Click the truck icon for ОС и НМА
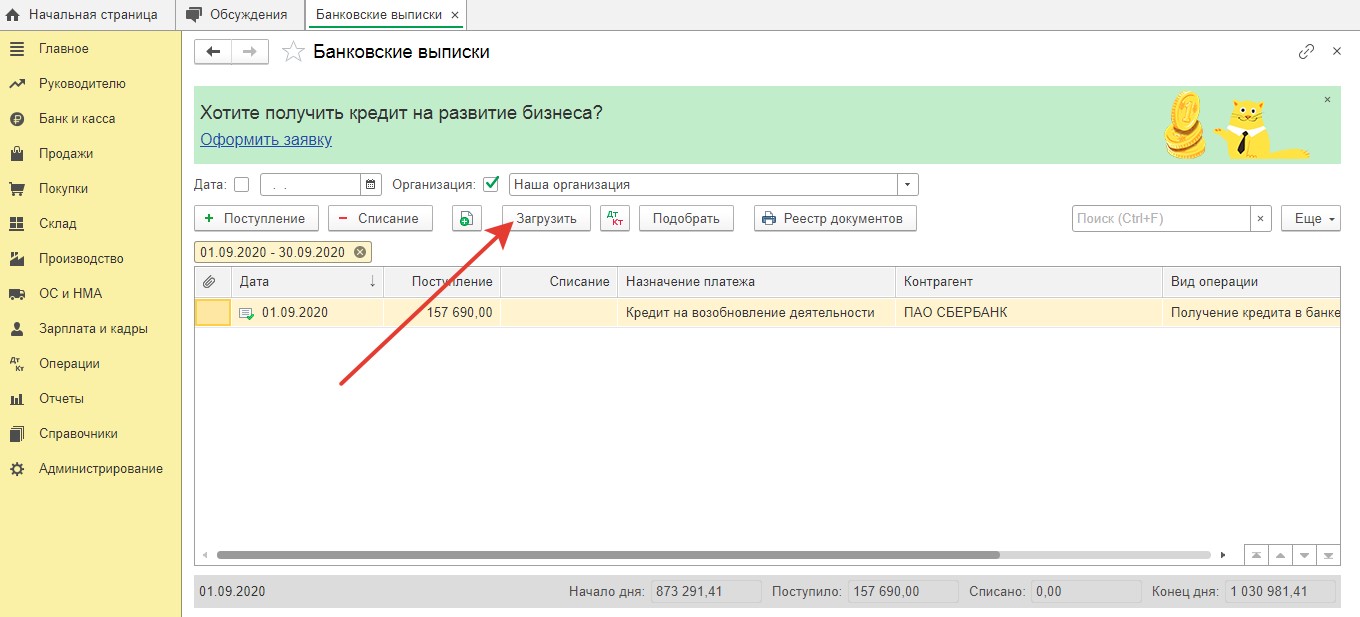Screen dimensions: 1360x617 pos(17,294)
